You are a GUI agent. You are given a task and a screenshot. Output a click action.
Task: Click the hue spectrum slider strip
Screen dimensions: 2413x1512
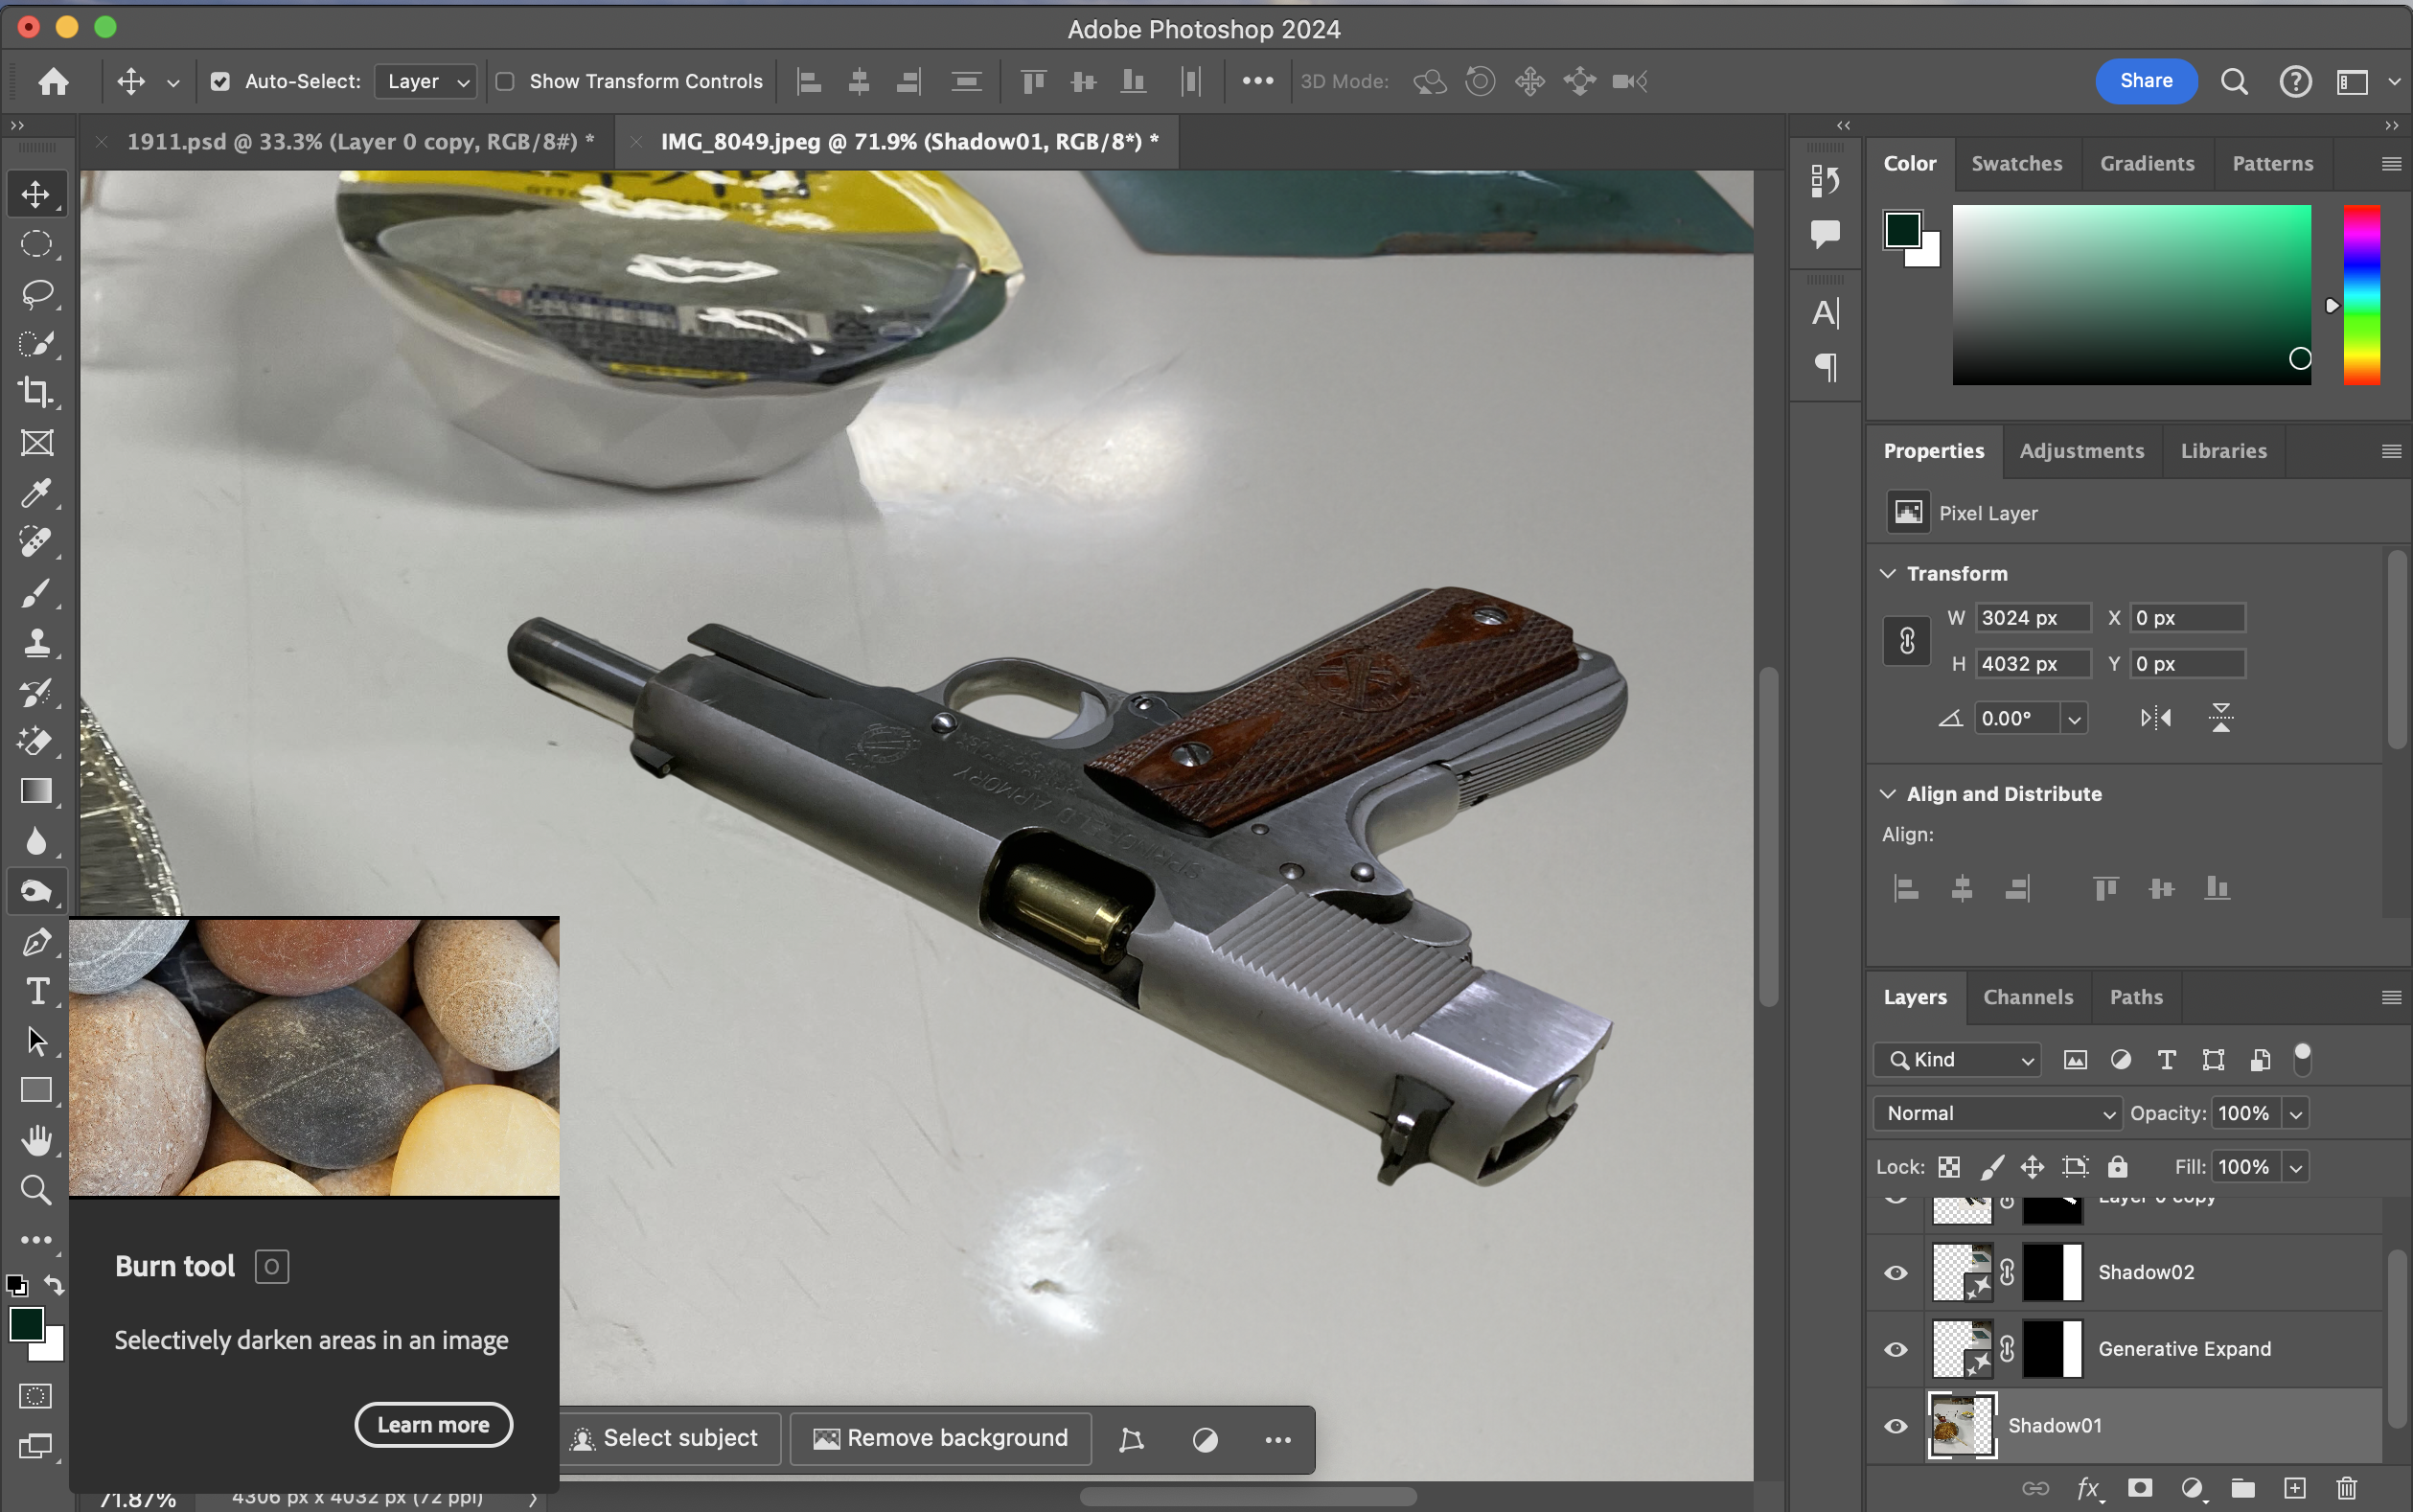[x=2361, y=295]
